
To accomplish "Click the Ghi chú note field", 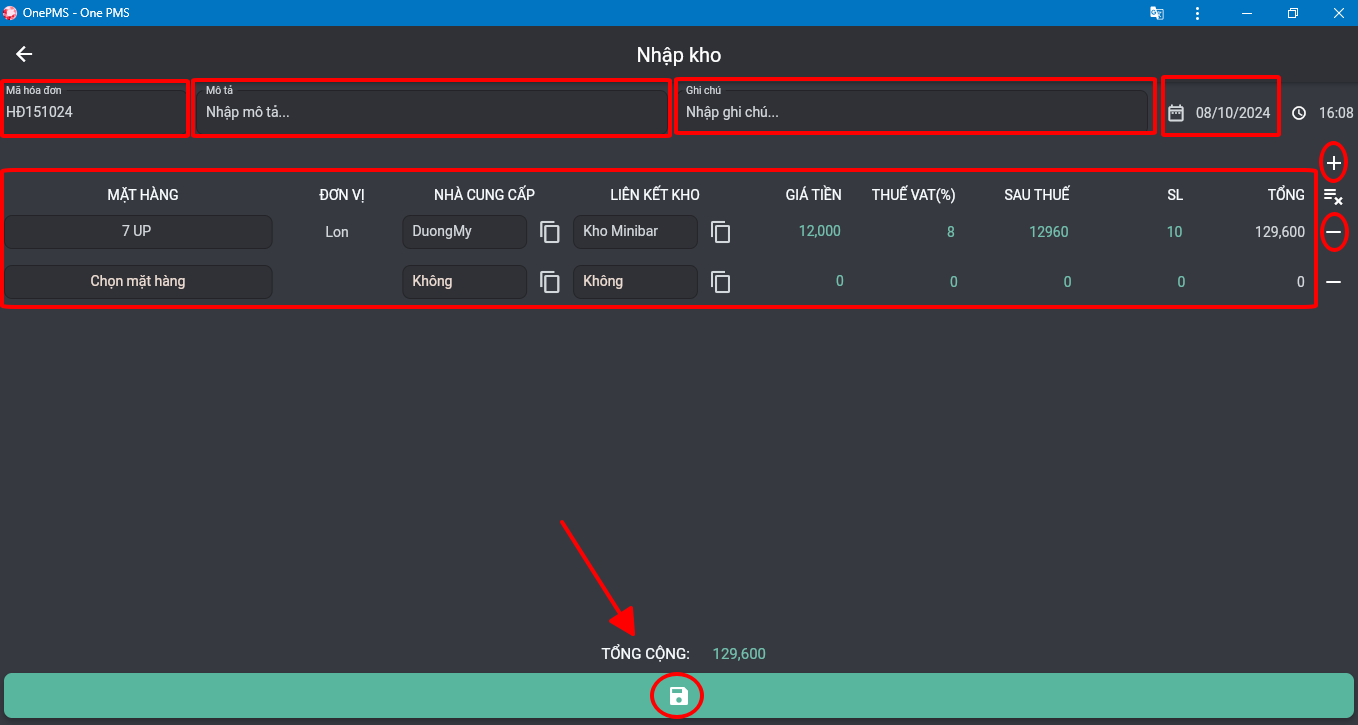I will tap(913, 110).
